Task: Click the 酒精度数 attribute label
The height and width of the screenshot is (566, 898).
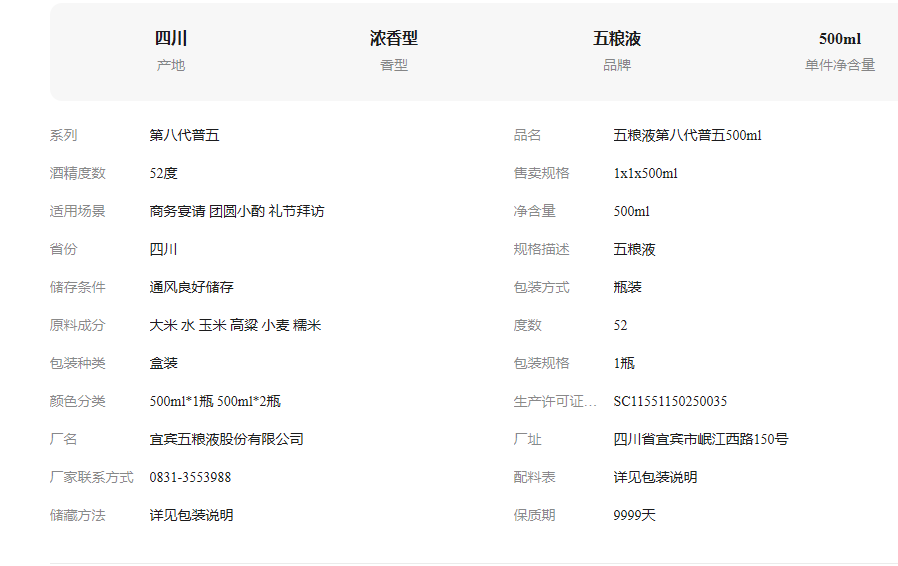Action: pos(77,173)
